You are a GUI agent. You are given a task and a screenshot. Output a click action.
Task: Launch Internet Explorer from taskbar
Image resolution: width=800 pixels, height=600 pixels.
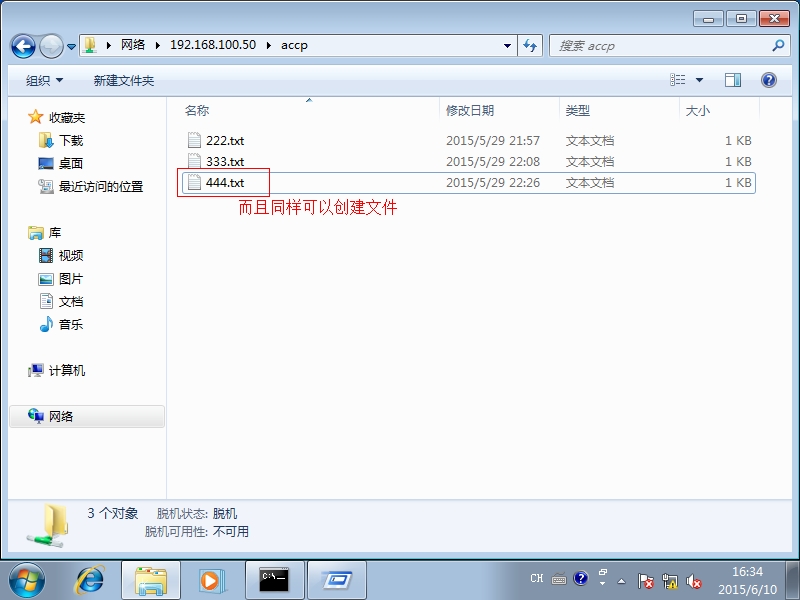[90, 580]
